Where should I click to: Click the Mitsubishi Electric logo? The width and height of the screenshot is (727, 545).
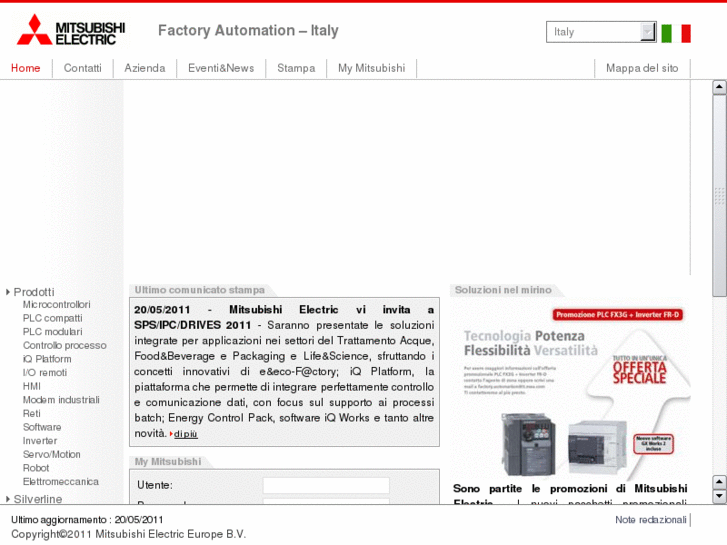[71, 31]
